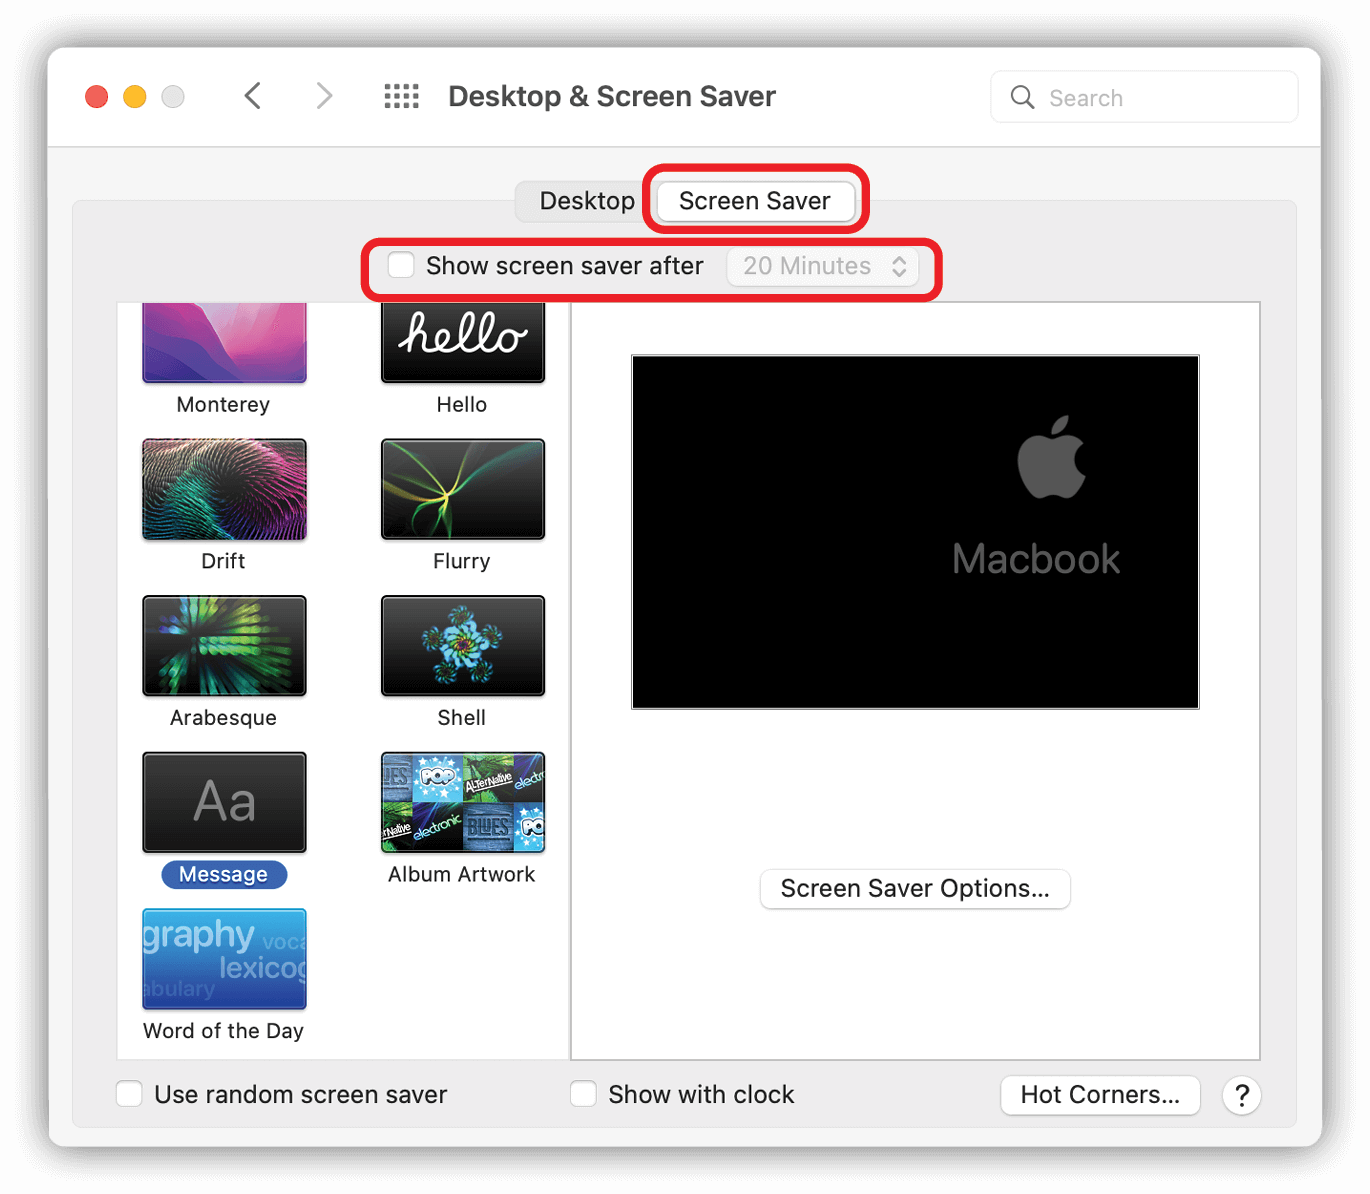Choose the Monterey screen saver thumbnail
The image size is (1370, 1194).
click(x=224, y=343)
